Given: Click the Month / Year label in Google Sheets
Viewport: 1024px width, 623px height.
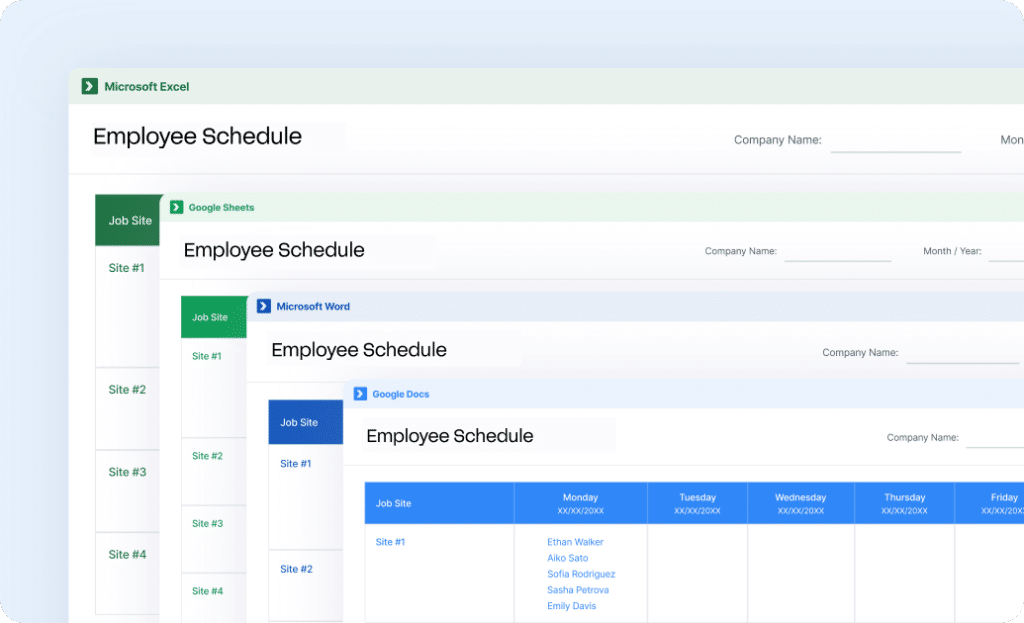Looking at the screenshot, I should tap(952, 251).
